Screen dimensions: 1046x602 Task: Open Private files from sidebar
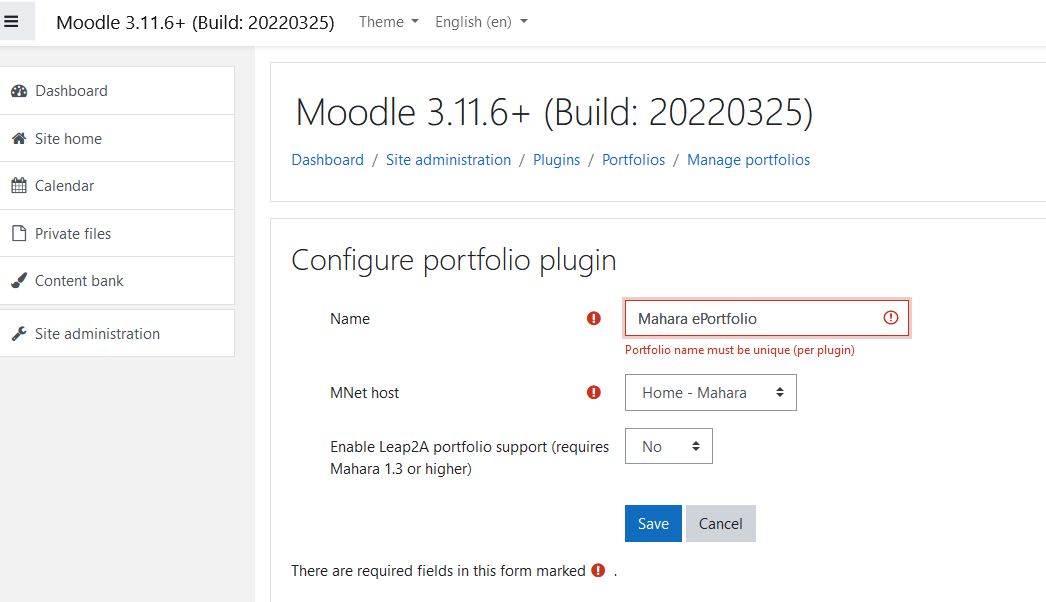(x=117, y=233)
